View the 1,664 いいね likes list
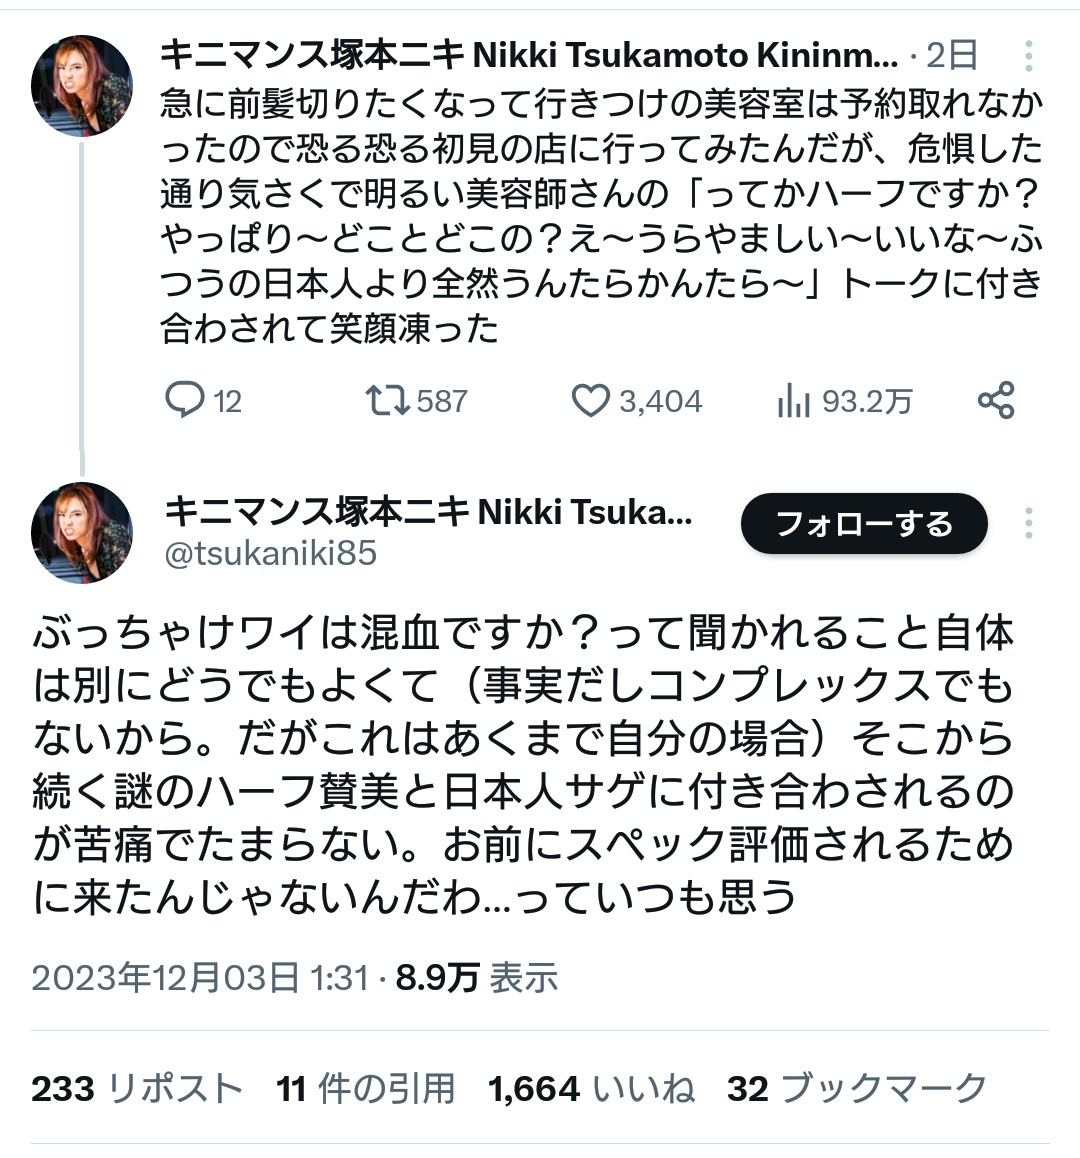The width and height of the screenshot is (1080, 1158). tap(591, 1088)
